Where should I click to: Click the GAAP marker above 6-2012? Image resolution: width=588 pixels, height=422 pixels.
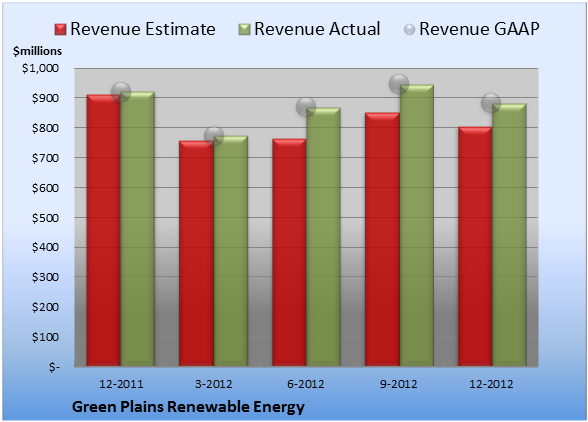click(306, 107)
